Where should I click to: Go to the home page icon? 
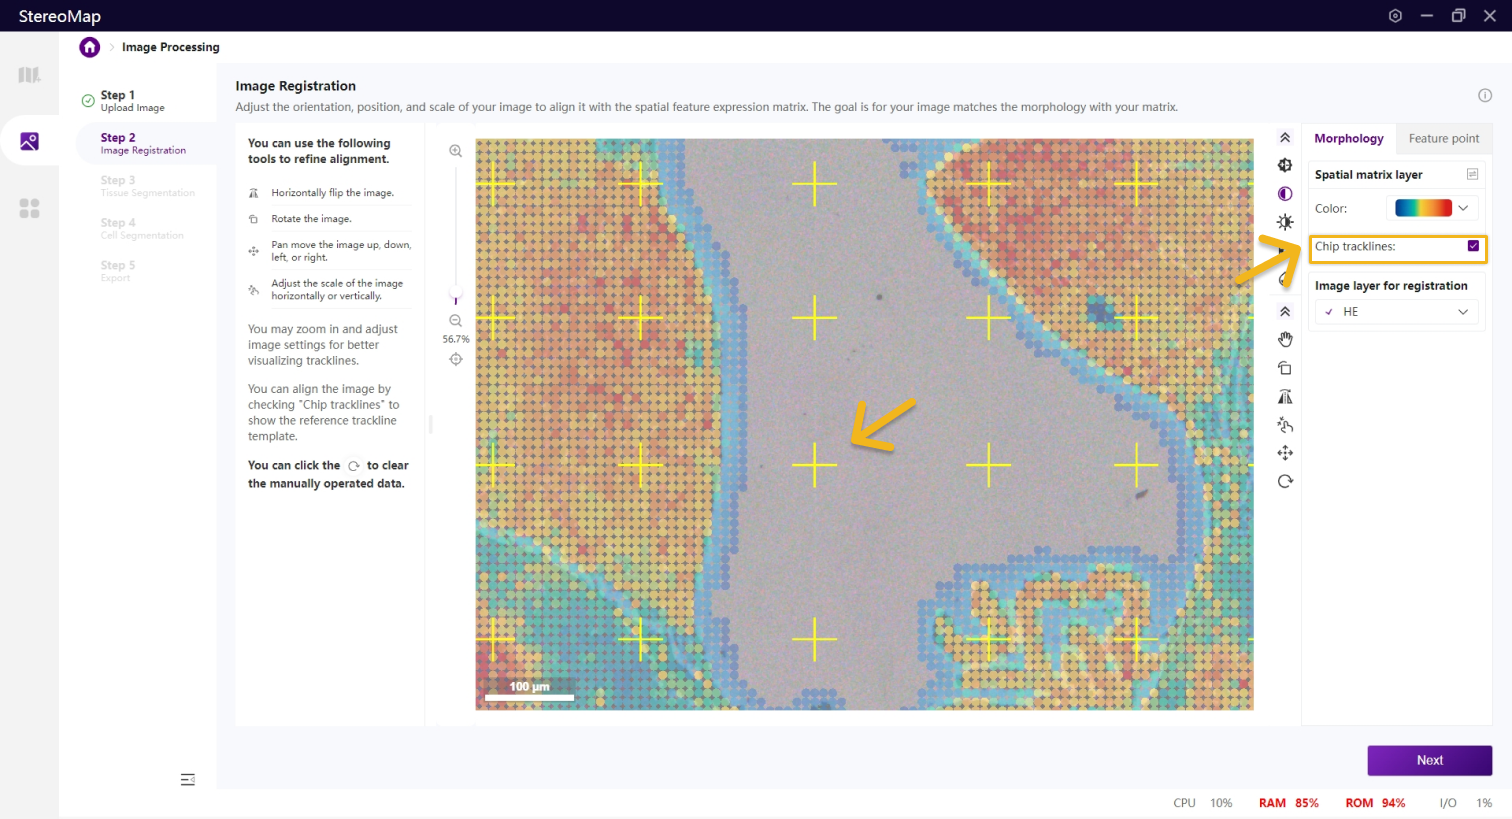(90, 47)
